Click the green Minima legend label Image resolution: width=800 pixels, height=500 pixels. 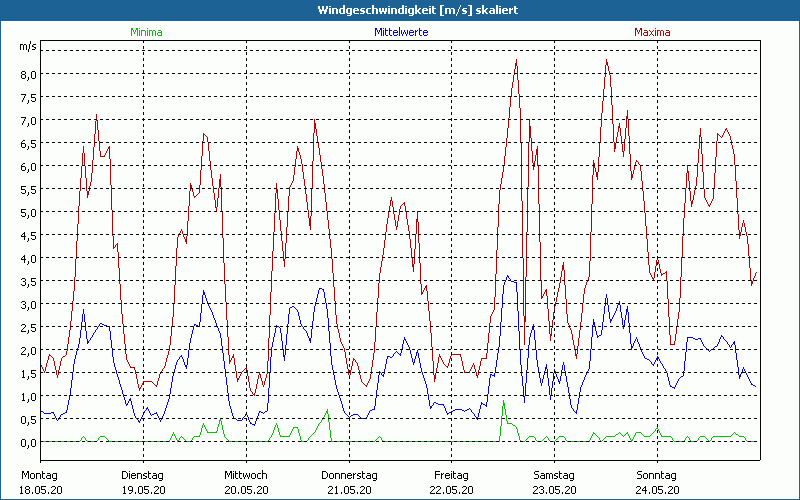(146, 32)
